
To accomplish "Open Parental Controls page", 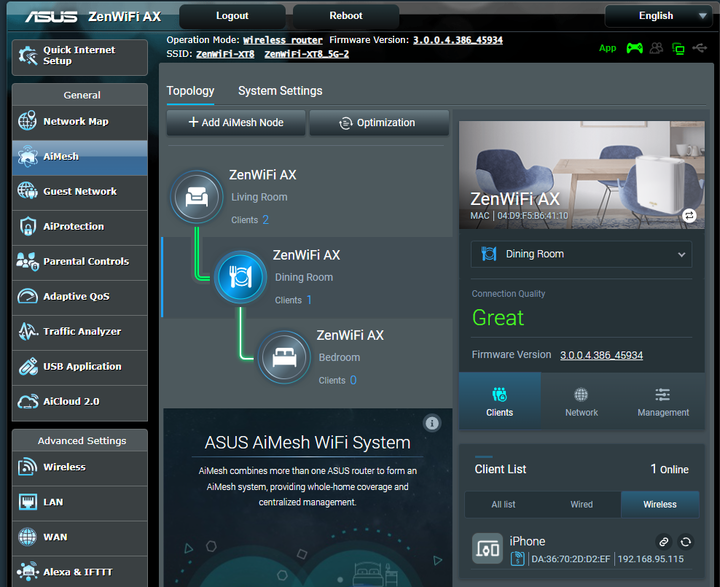I will 79,262.
